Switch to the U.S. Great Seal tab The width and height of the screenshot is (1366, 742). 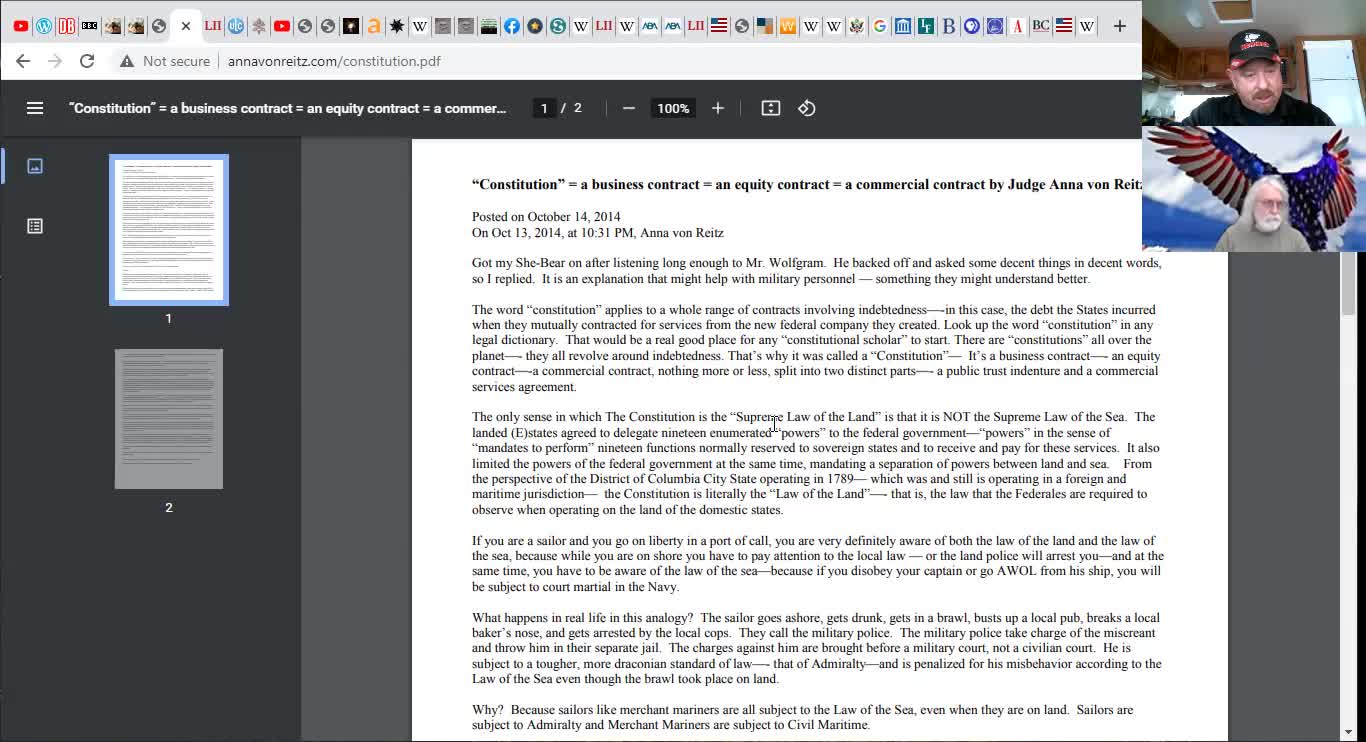(x=857, y=26)
